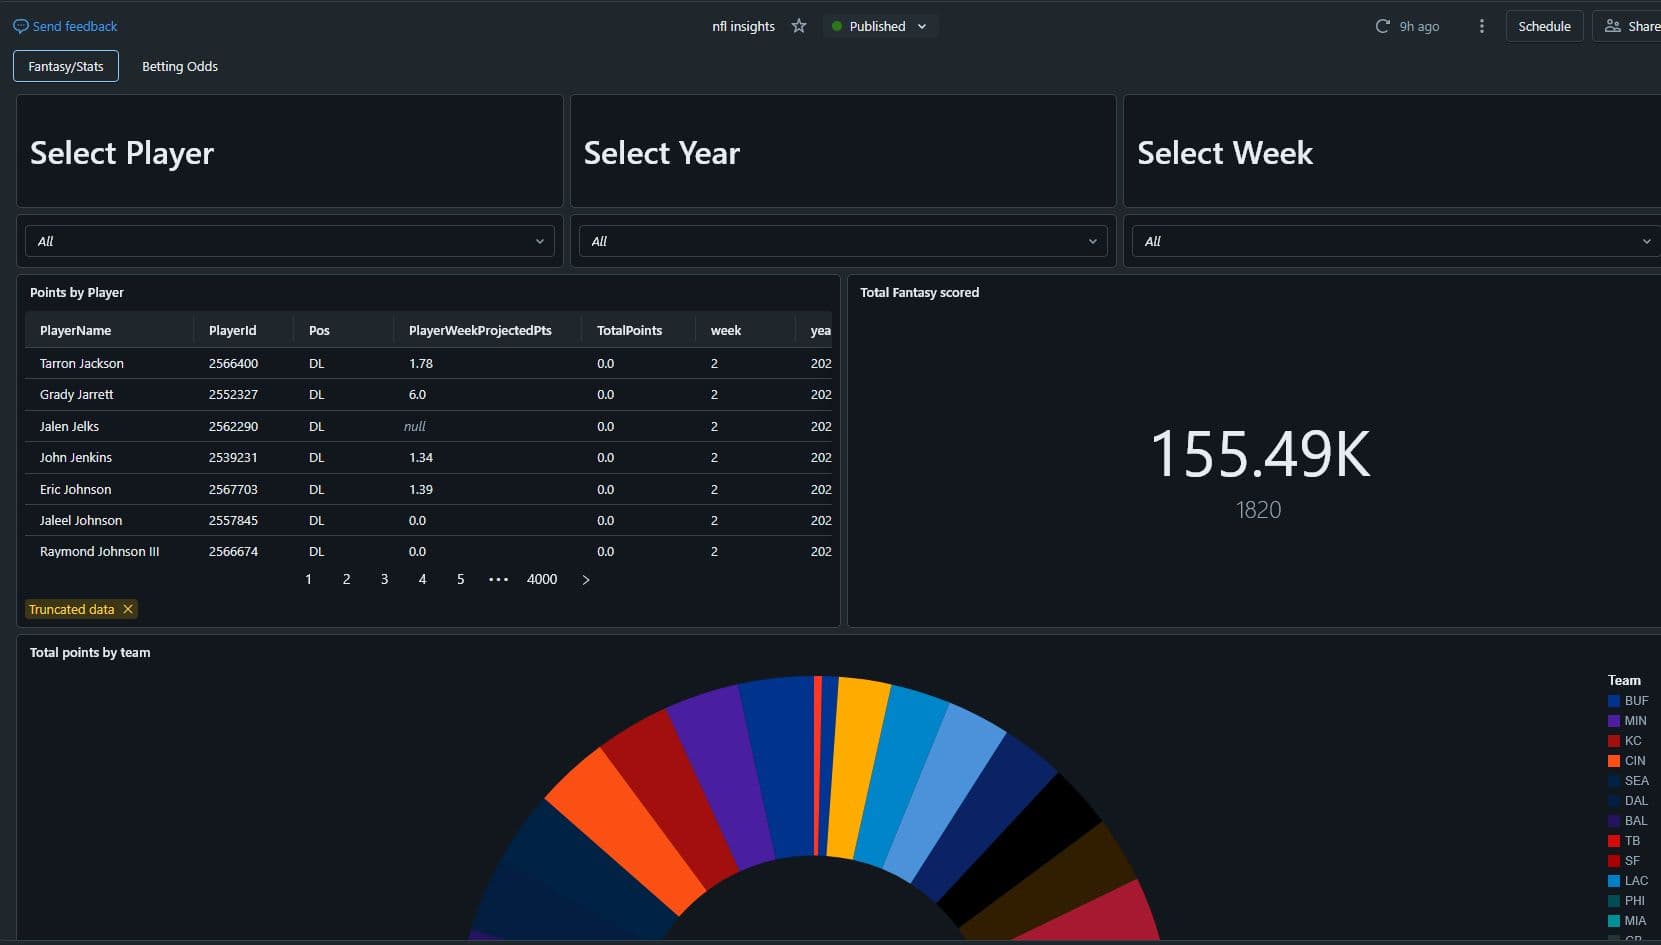Jump to last page 4000
Viewport: 1661px width, 945px height.
point(542,579)
